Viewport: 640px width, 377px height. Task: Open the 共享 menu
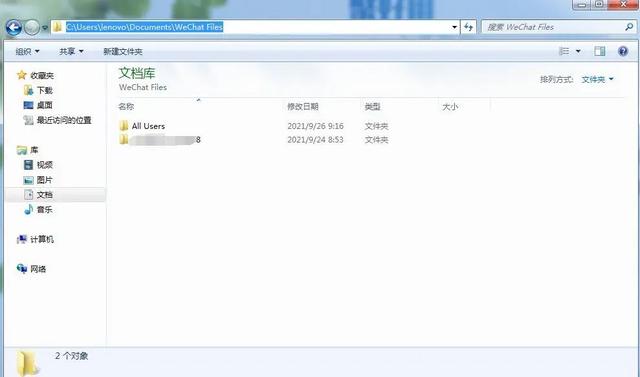71,51
